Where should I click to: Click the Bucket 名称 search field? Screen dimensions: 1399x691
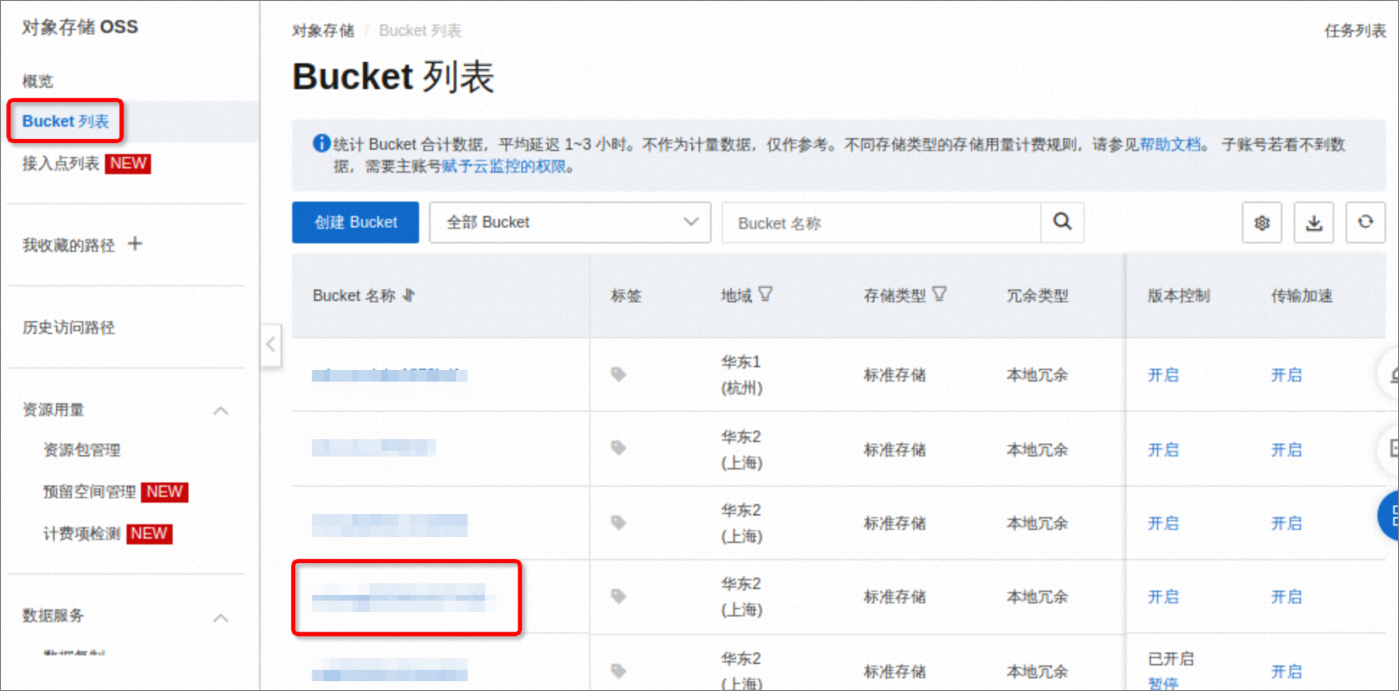881,223
